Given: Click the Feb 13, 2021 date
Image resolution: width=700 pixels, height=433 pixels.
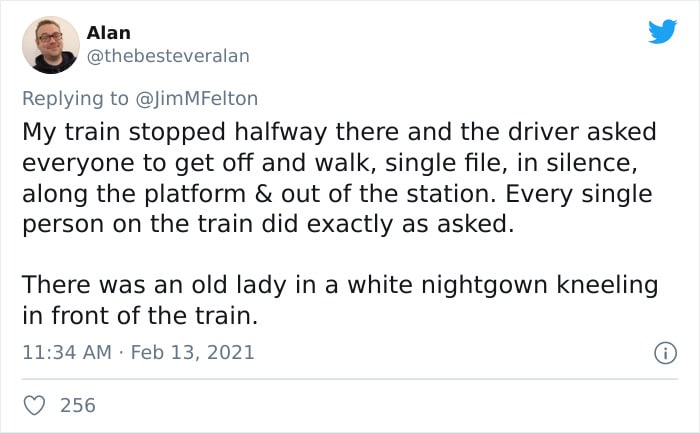Looking at the screenshot, I should (x=192, y=352).
